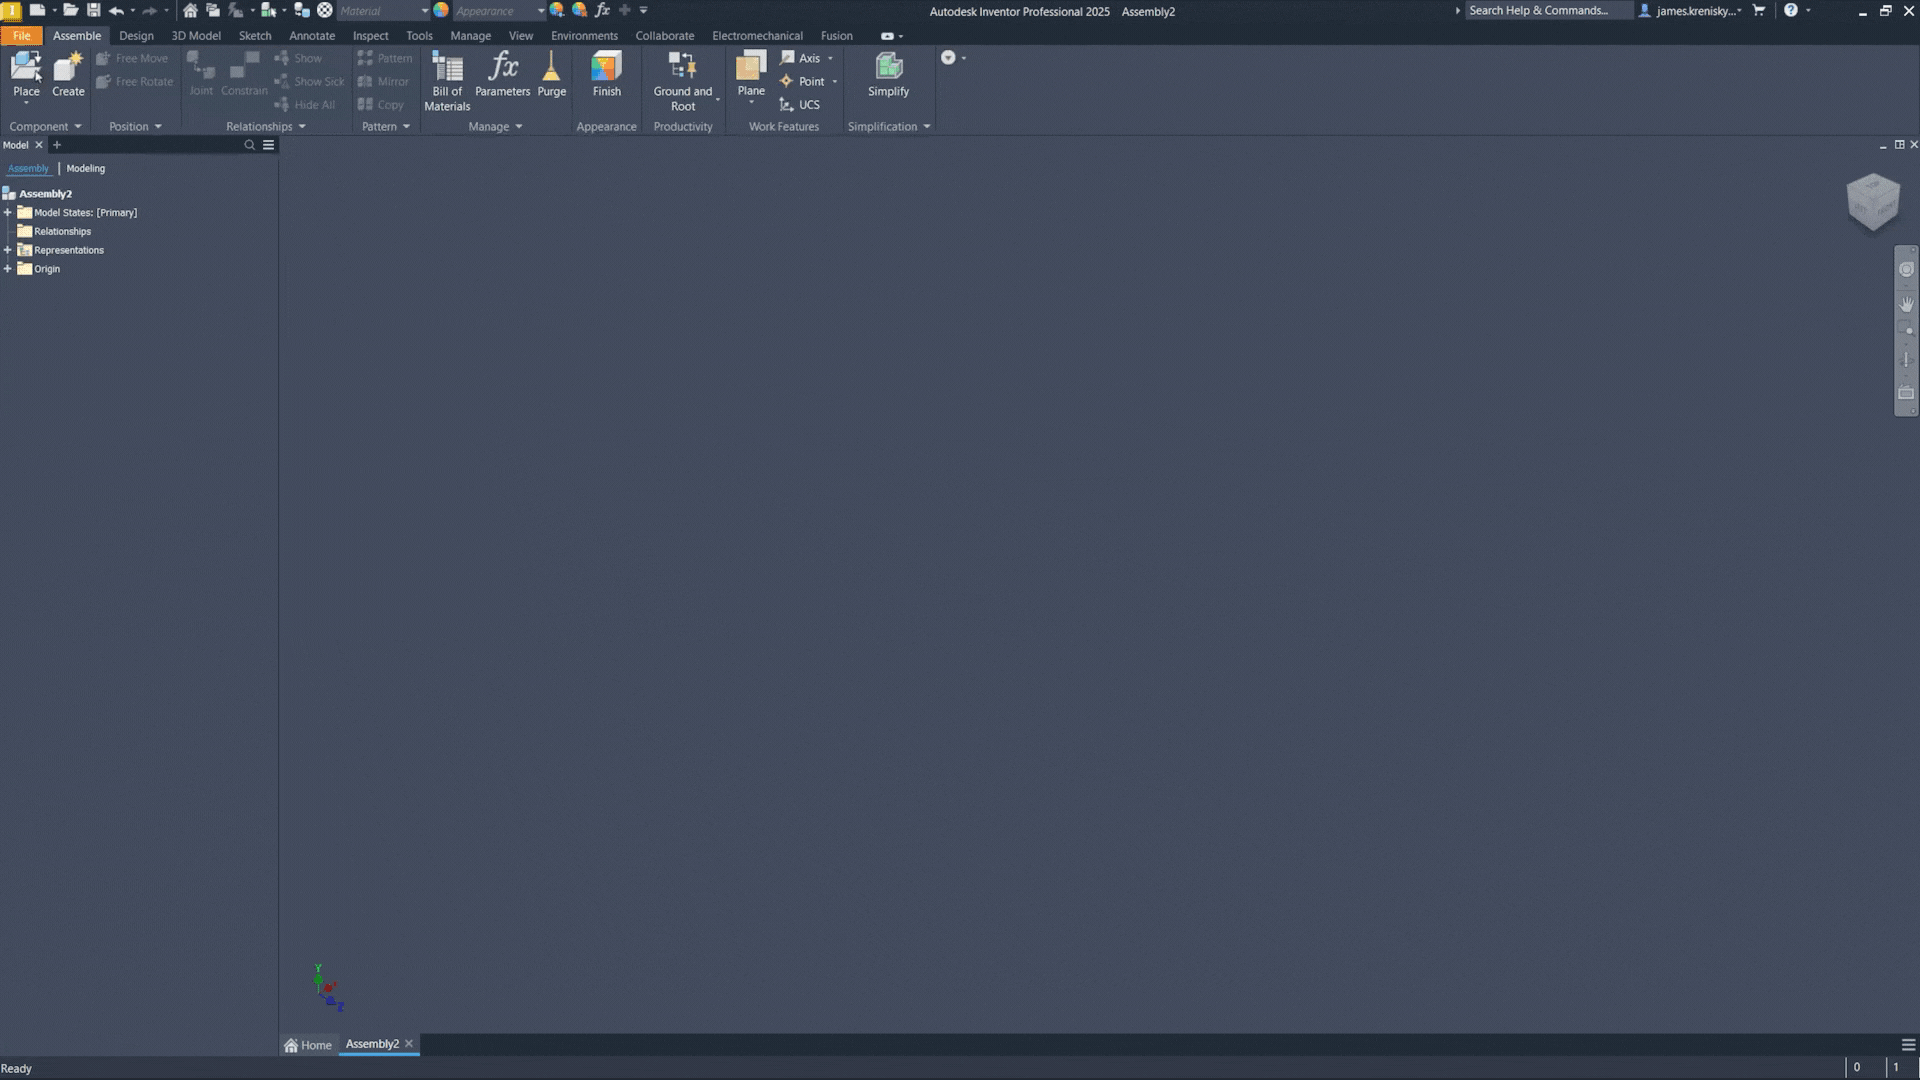The width and height of the screenshot is (1920, 1080).
Task: Expand the Origin folder node
Action: (x=8, y=269)
